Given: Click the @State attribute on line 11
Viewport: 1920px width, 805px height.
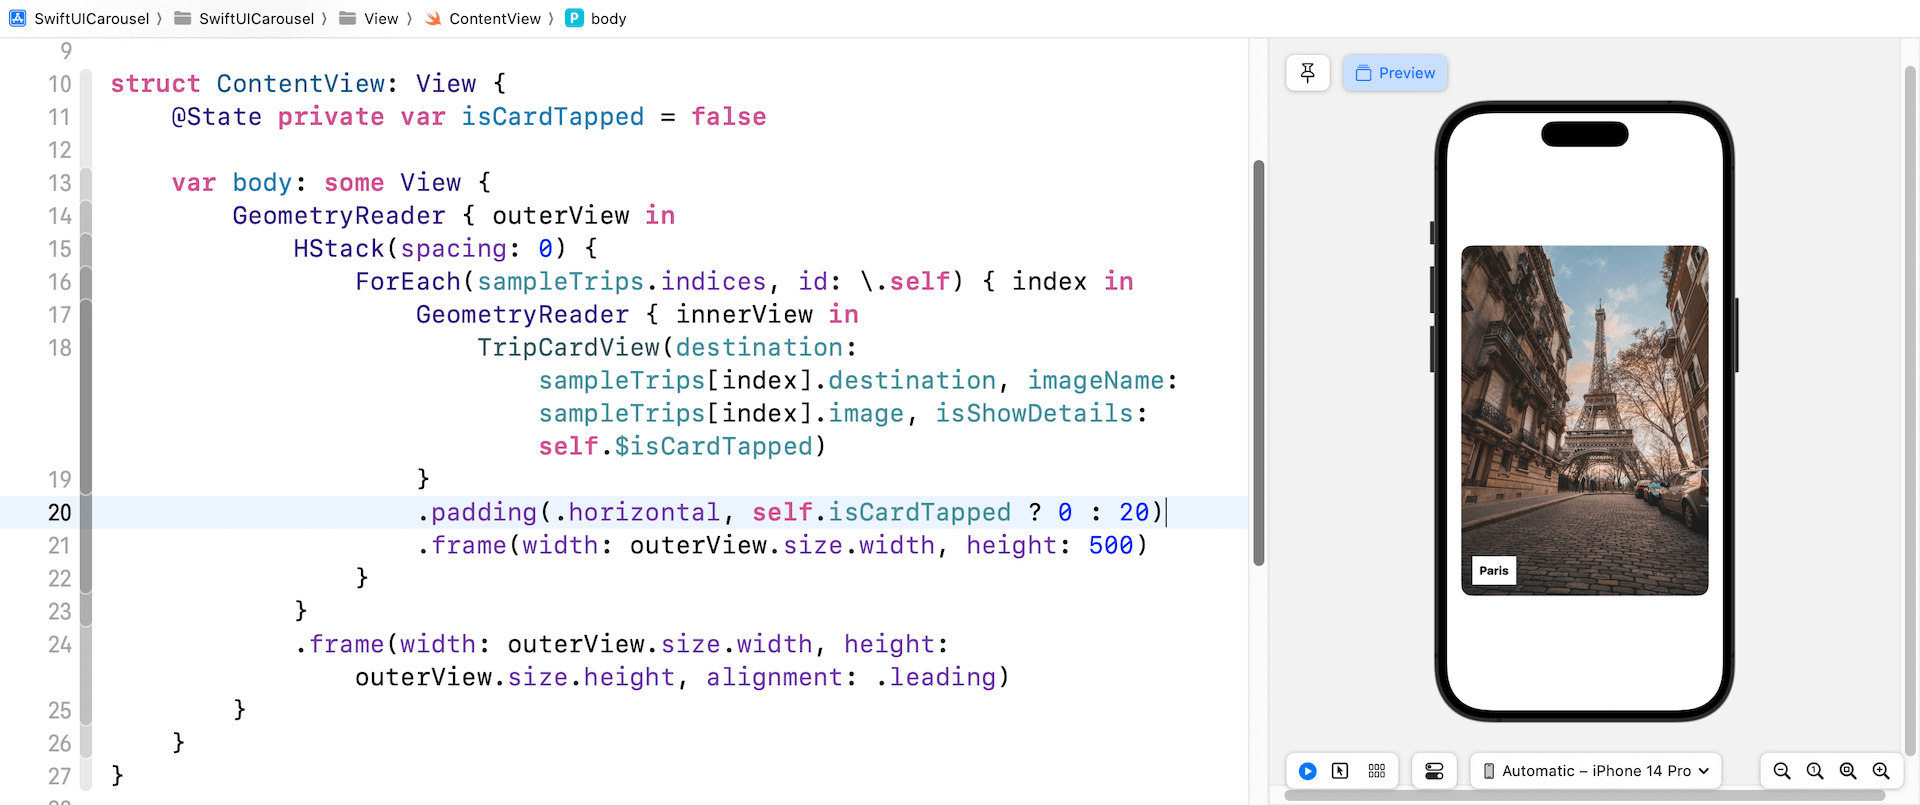Looking at the screenshot, I should pyautogui.click(x=217, y=117).
